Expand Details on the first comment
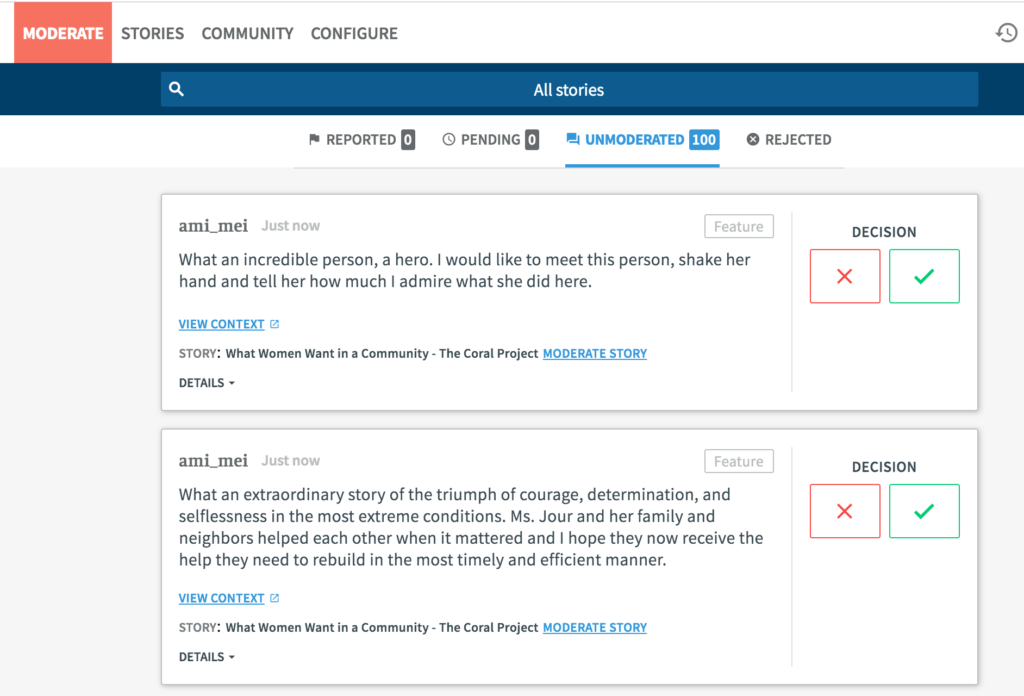Viewport: 1024px width, 696px height. tap(207, 382)
